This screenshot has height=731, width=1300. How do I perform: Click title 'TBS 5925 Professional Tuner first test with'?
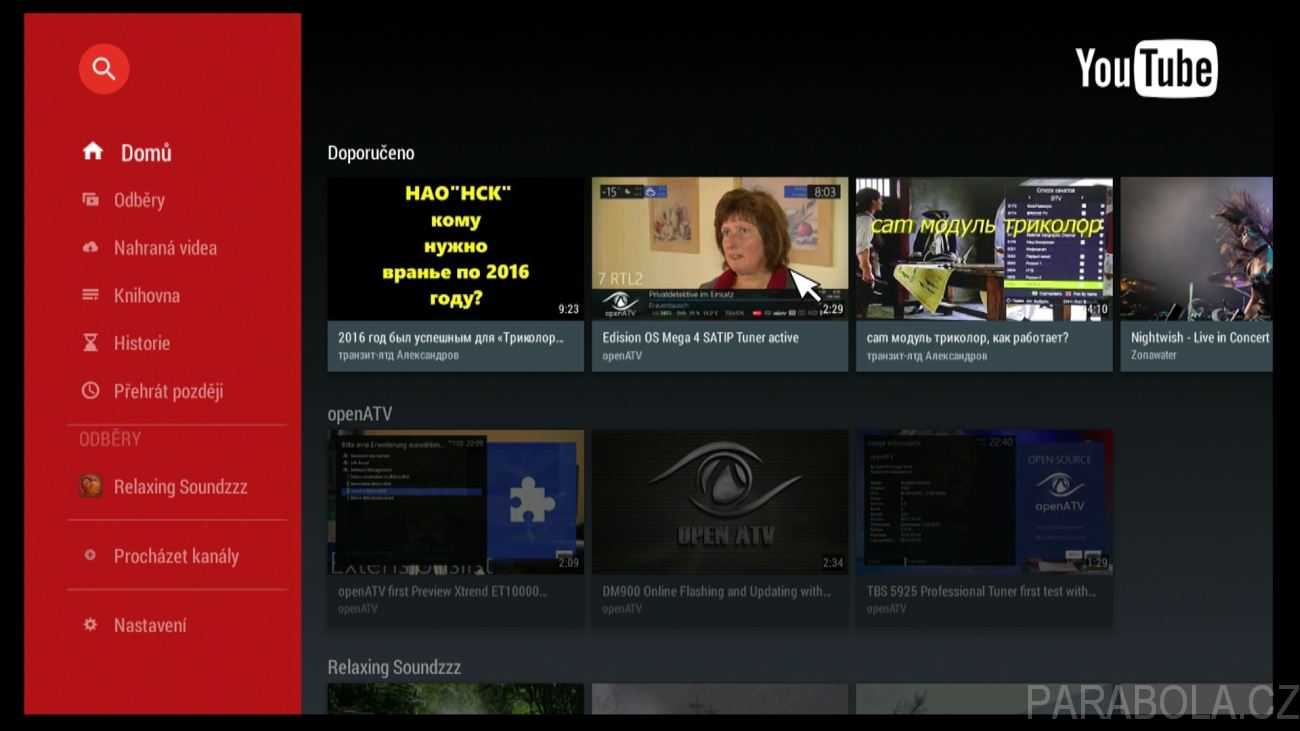(981, 591)
